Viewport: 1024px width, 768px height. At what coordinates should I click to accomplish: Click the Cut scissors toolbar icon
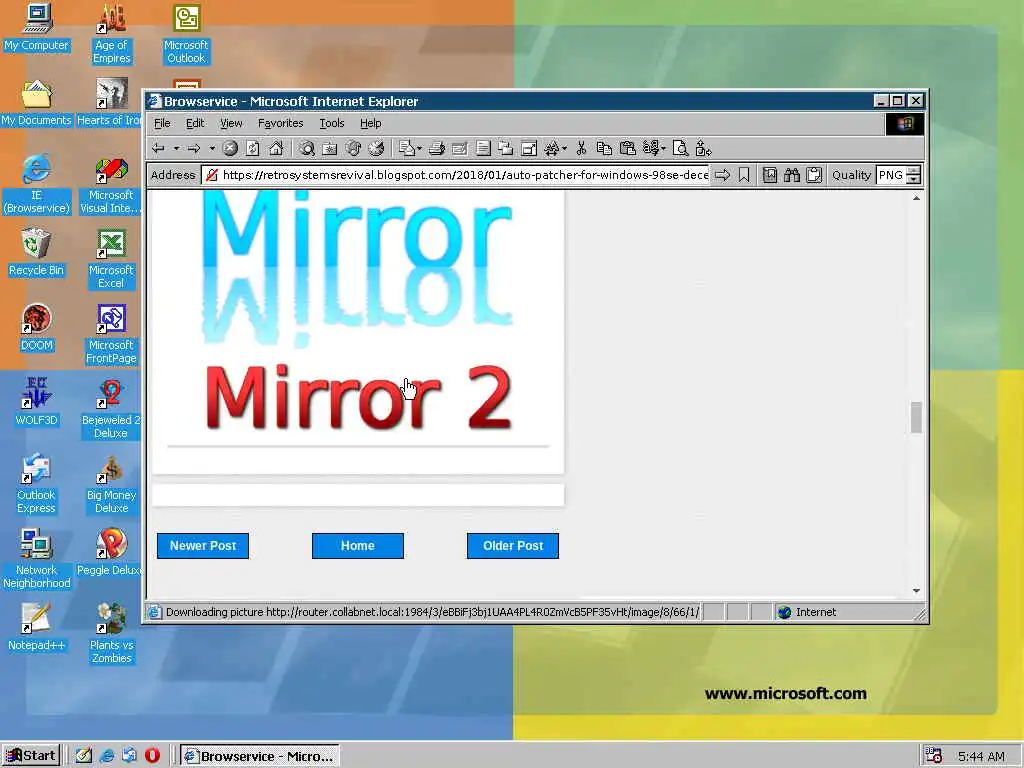click(x=581, y=149)
